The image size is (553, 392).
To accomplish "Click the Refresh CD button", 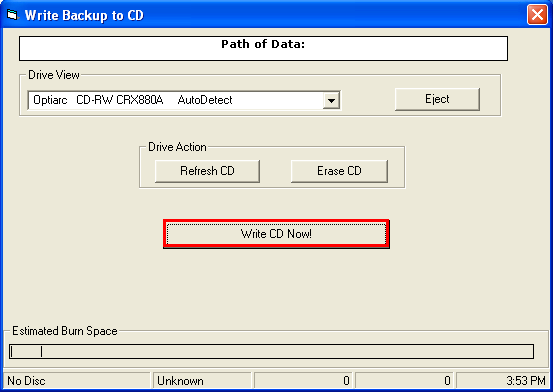I will click(x=207, y=171).
